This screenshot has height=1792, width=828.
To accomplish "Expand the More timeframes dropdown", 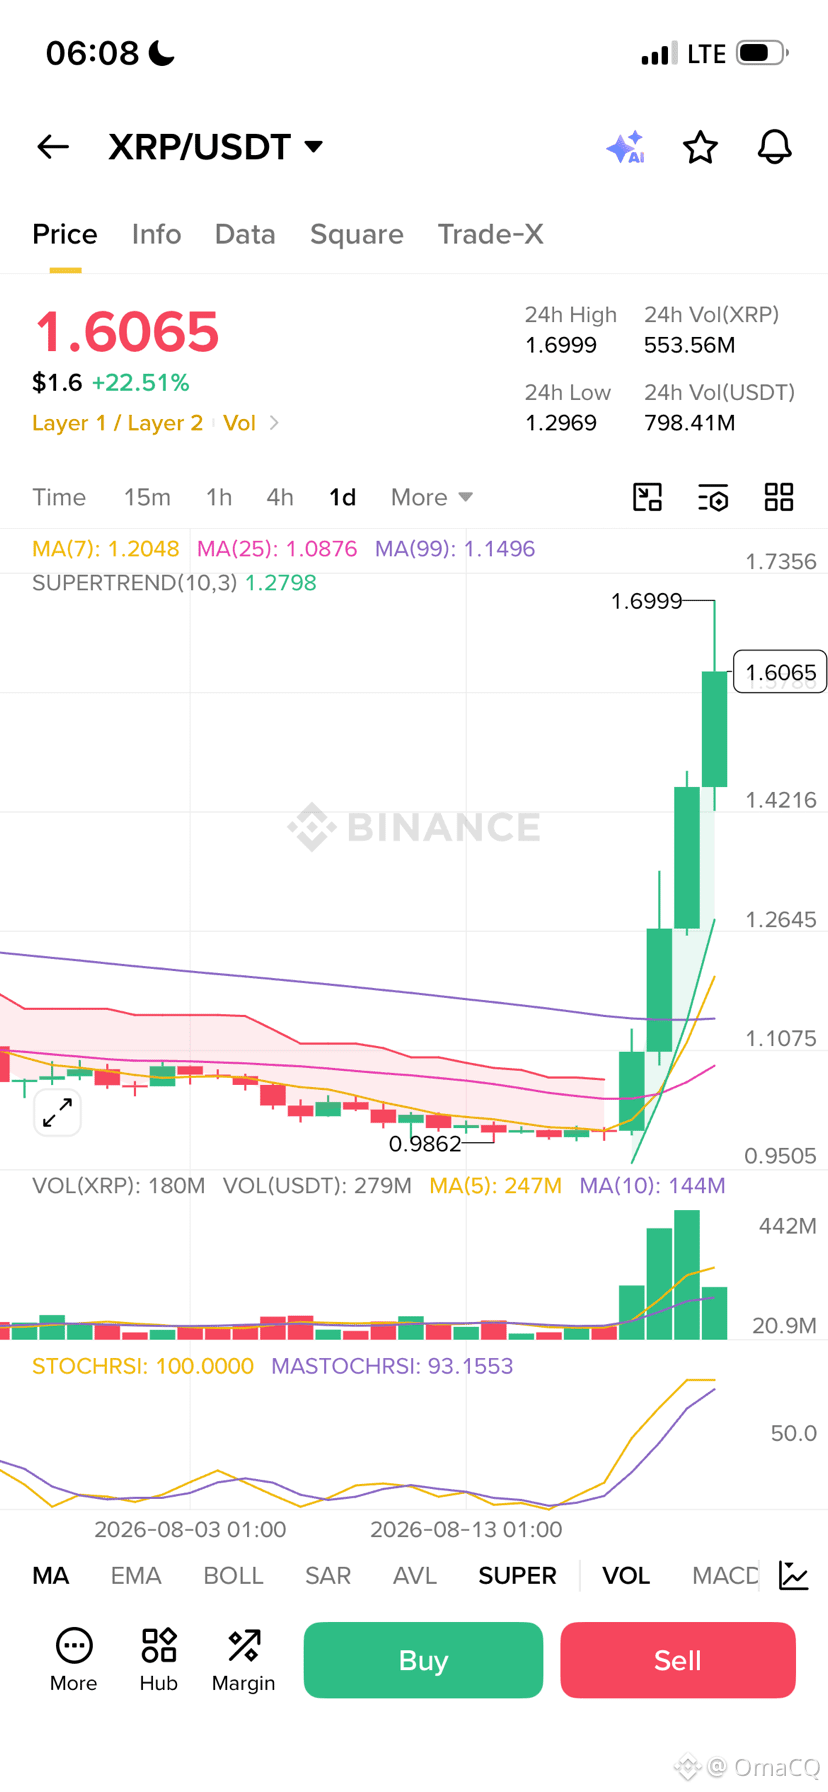I will click(432, 497).
